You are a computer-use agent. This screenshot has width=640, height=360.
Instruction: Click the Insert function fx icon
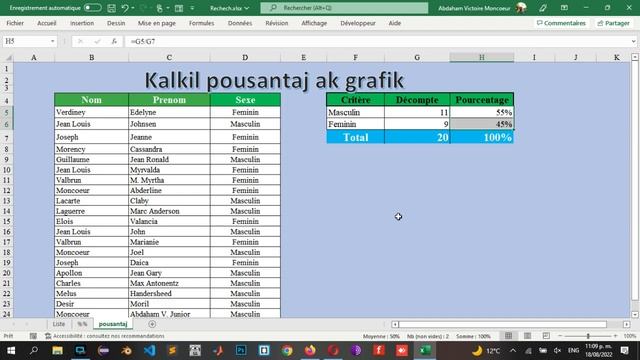pyautogui.click(x=114, y=41)
